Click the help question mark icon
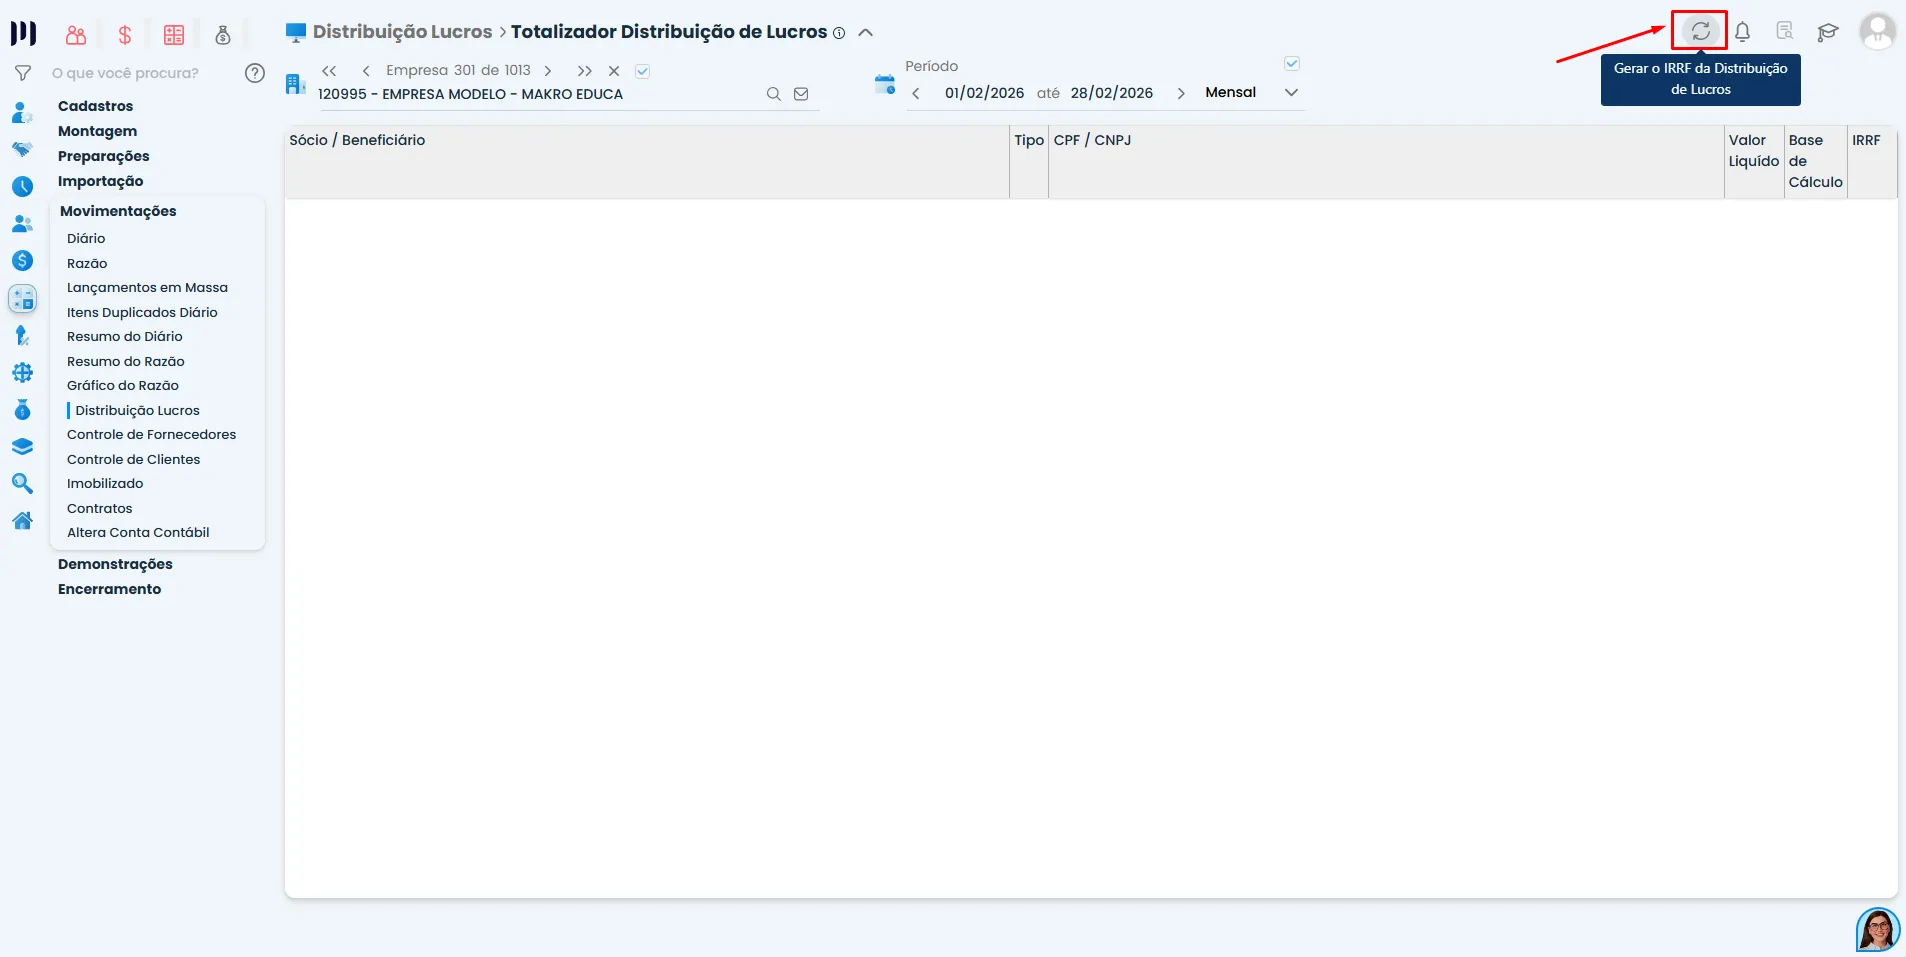1906x957 pixels. (255, 73)
